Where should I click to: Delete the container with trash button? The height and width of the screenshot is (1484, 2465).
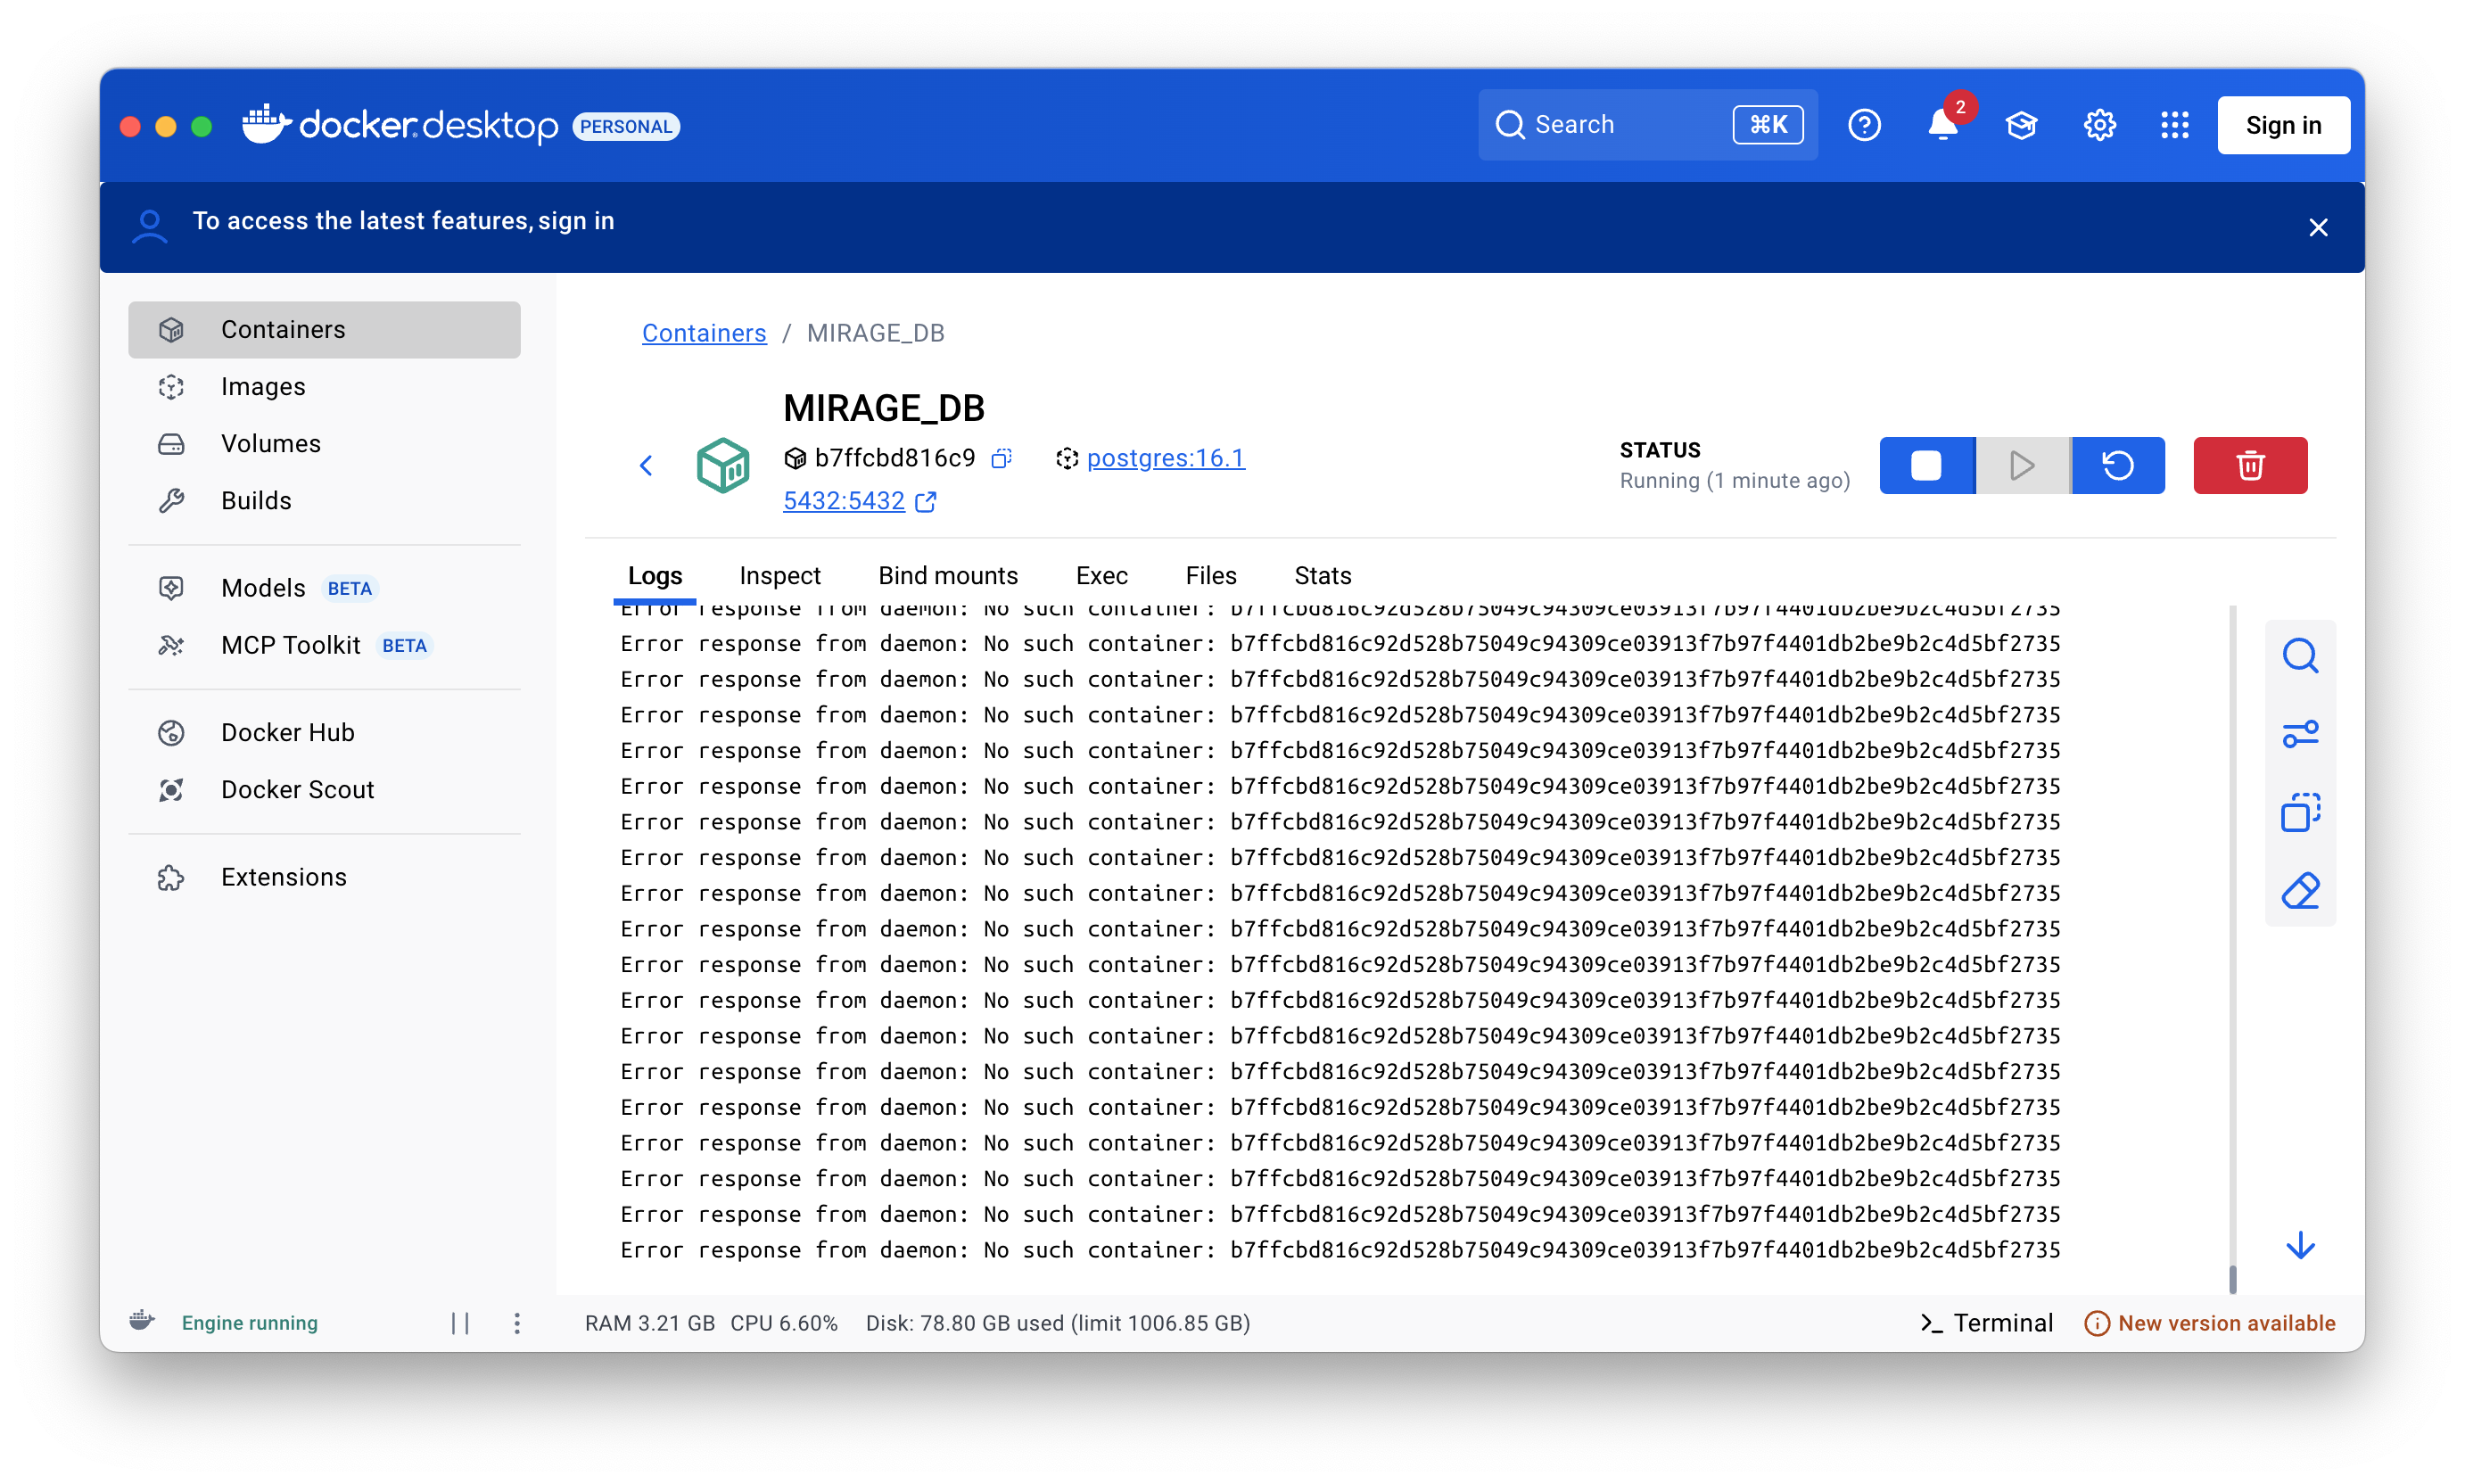click(x=2250, y=465)
